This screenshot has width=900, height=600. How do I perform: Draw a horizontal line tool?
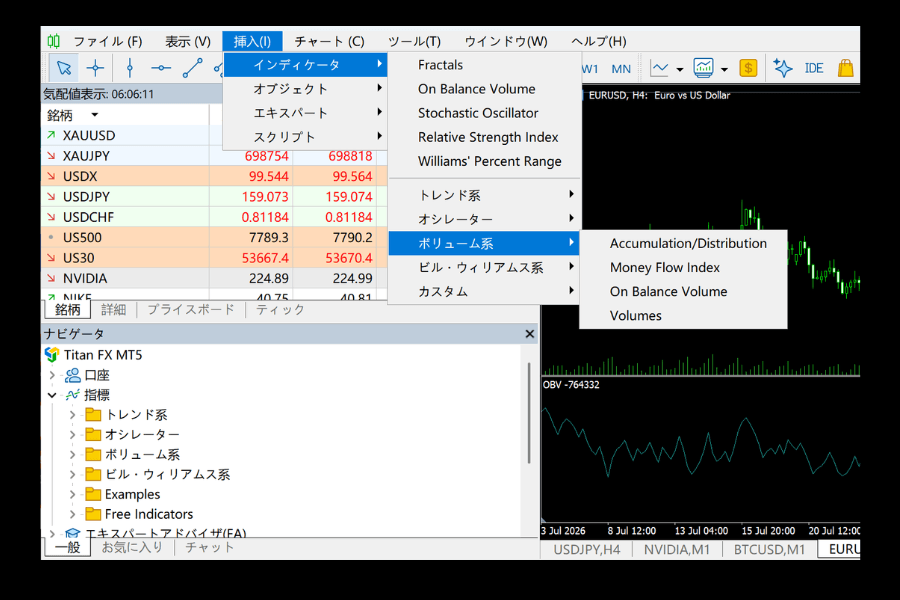click(x=161, y=68)
